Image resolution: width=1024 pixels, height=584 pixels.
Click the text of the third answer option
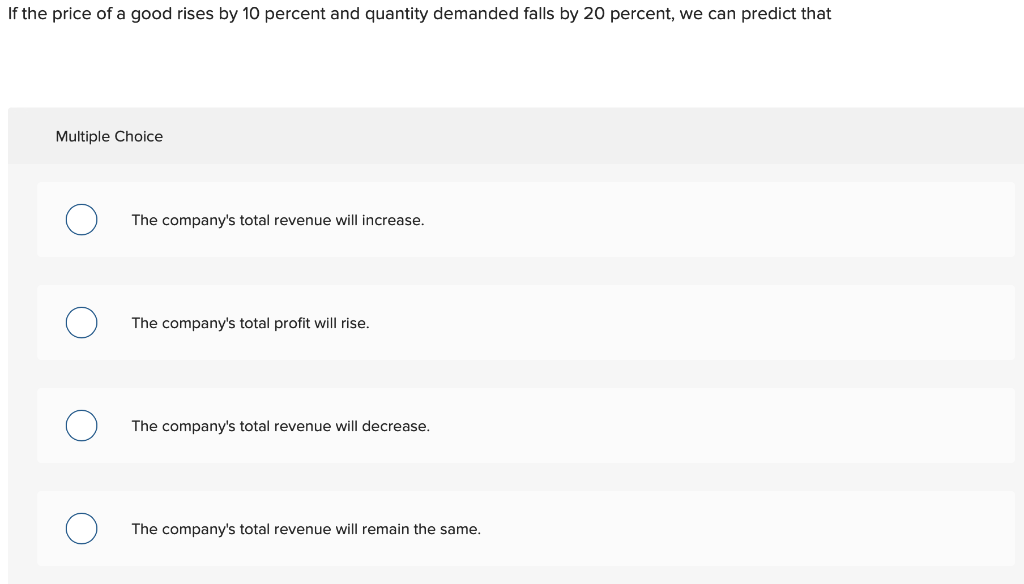click(281, 426)
